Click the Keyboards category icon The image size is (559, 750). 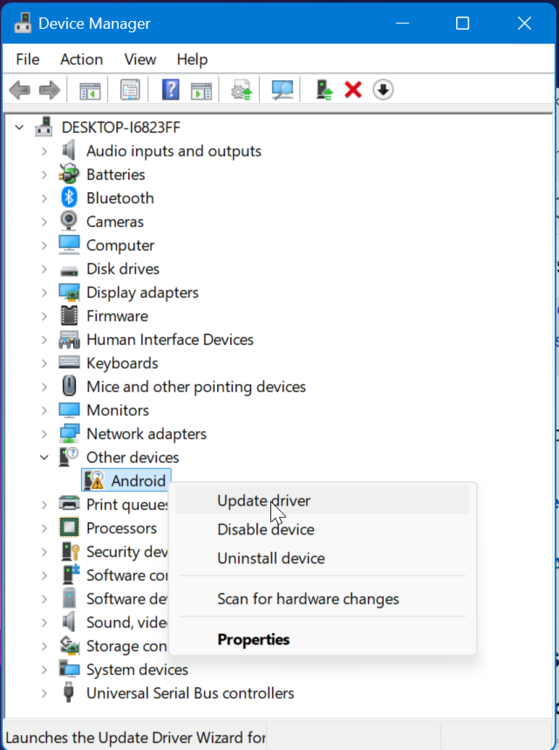[x=69, y=362]
